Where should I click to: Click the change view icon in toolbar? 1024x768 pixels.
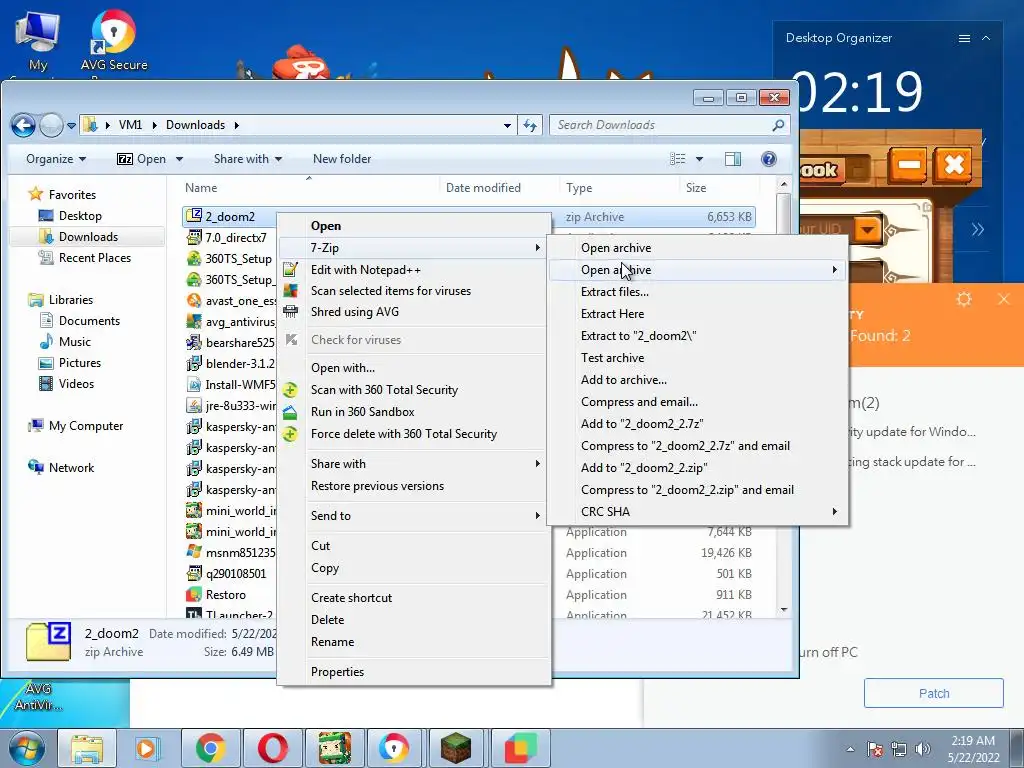point(678,159)
